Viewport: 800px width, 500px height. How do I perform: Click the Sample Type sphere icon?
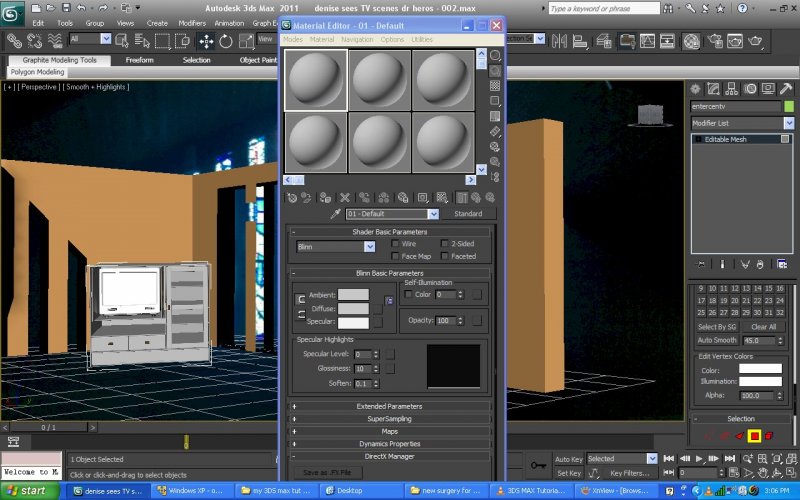[x=495, y=55]
